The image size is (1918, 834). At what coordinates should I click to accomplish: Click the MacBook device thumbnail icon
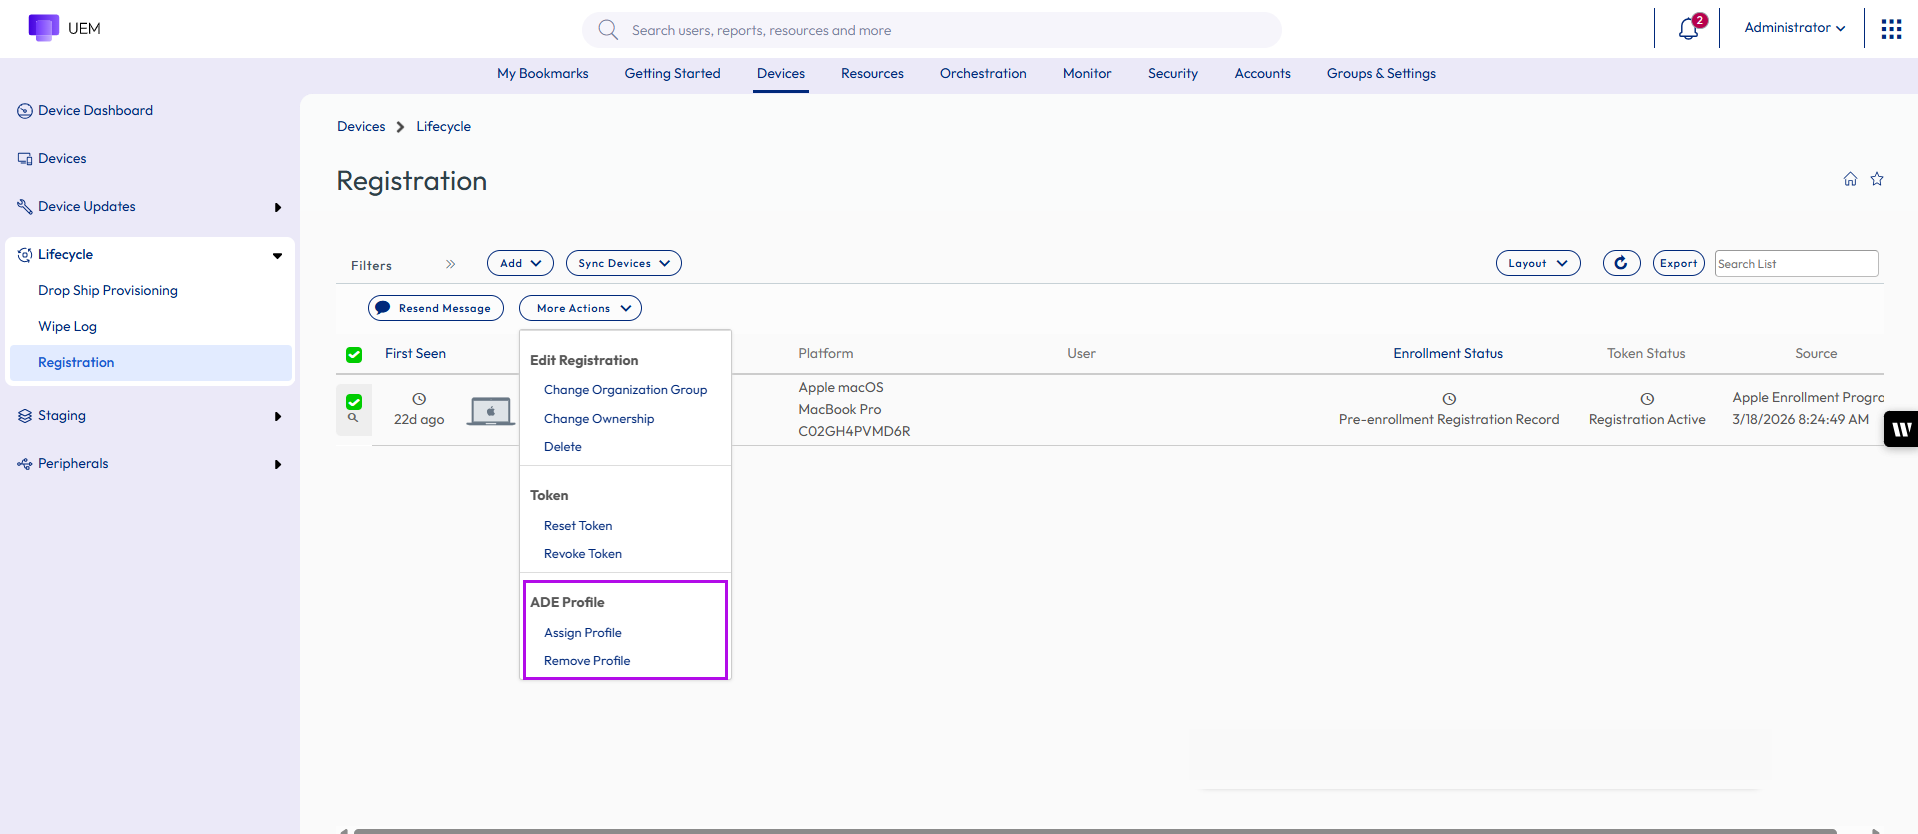pyautogui.click(x=491, y=411)
